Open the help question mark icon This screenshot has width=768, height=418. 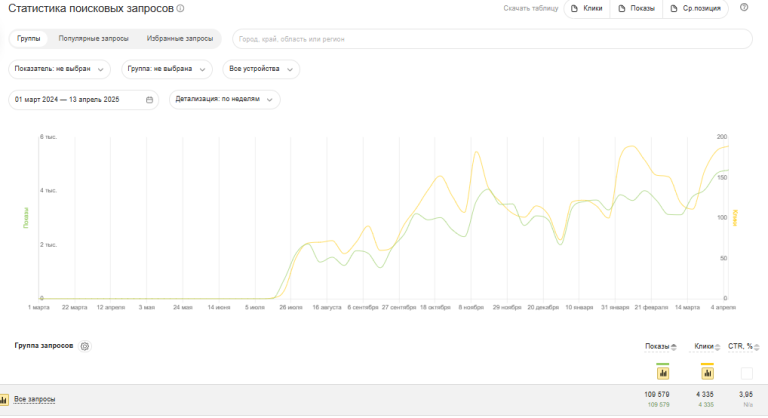pyautogui.click(x=744, y=7)
